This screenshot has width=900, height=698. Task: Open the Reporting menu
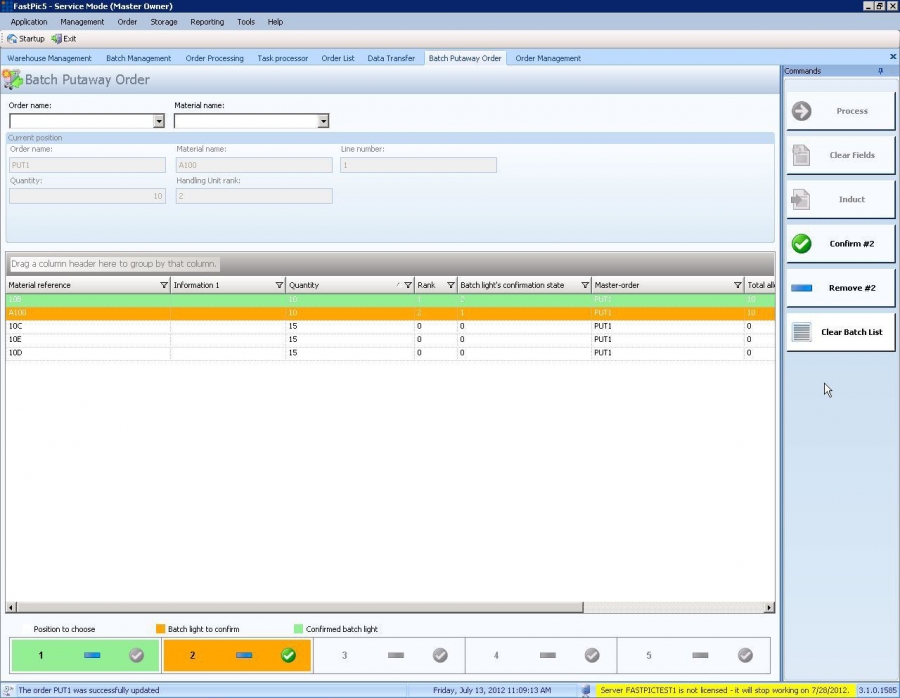[207, 21]
